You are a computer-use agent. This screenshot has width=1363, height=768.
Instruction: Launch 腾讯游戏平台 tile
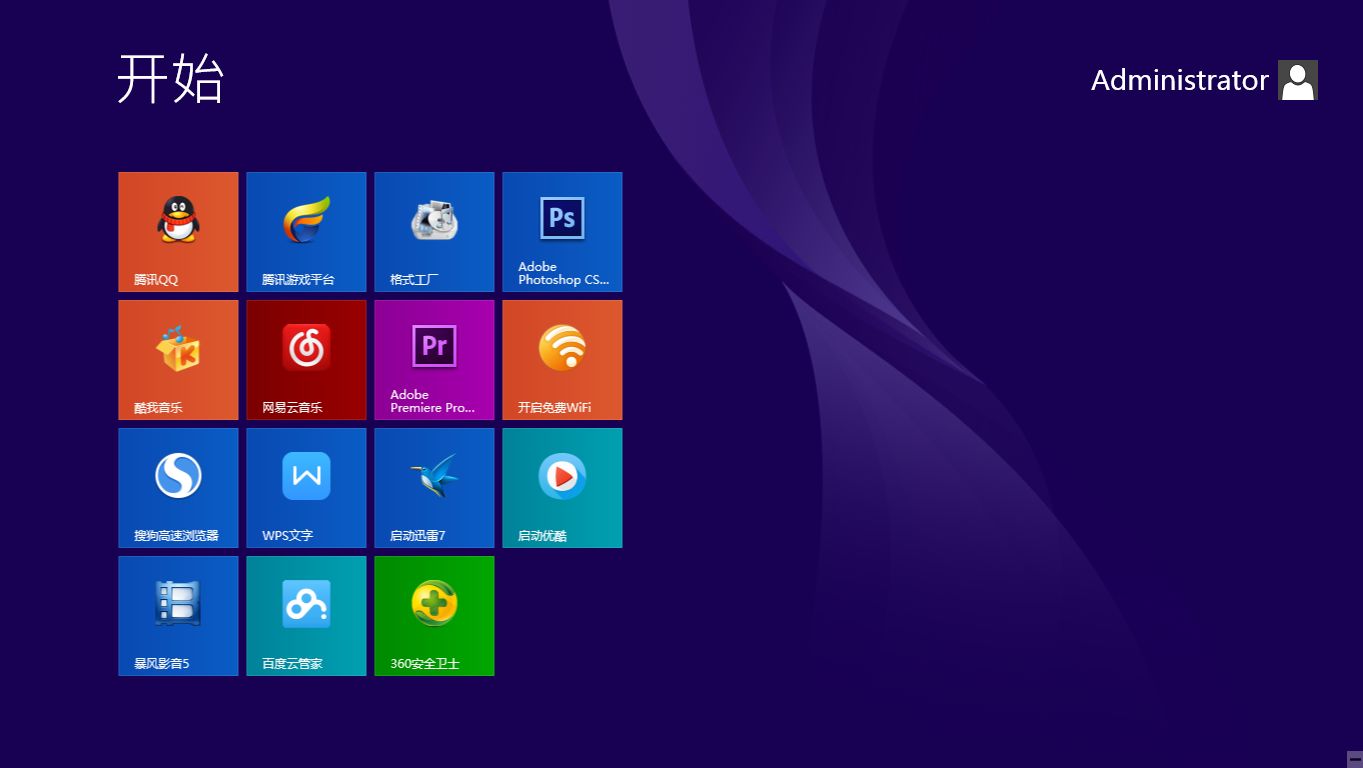305,231
